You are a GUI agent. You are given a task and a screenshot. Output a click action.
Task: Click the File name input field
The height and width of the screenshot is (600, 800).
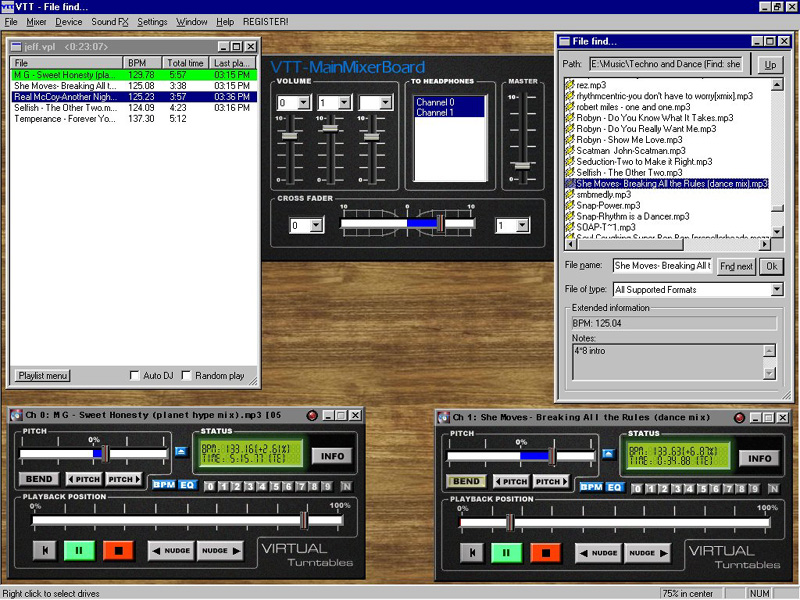(662, 266)
